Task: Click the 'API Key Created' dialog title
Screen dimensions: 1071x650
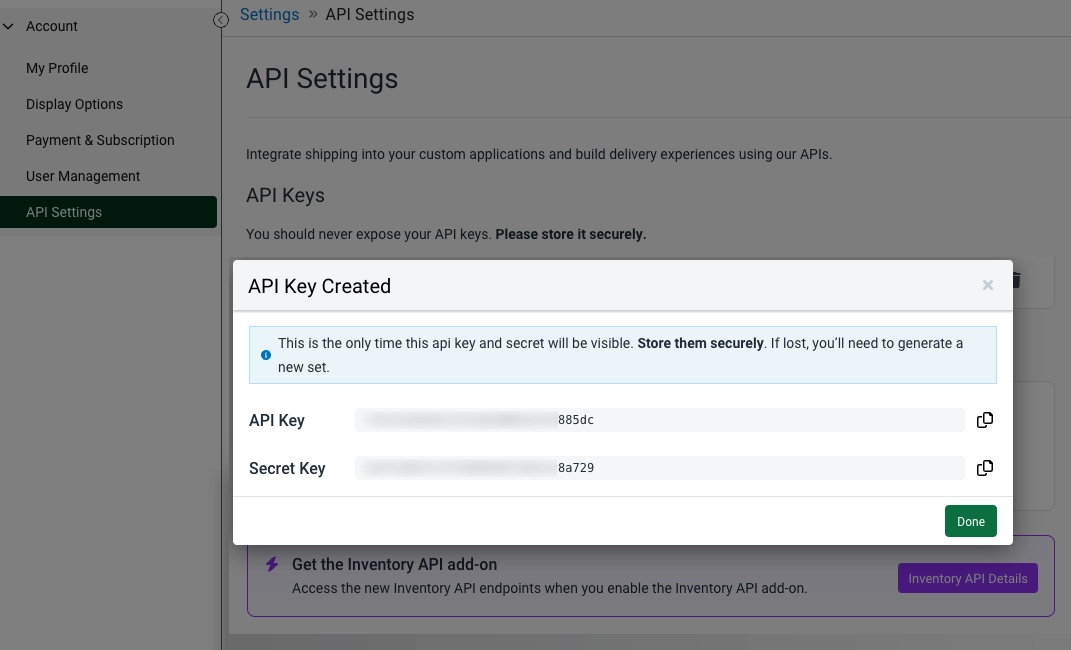Action: pos(320,286)
